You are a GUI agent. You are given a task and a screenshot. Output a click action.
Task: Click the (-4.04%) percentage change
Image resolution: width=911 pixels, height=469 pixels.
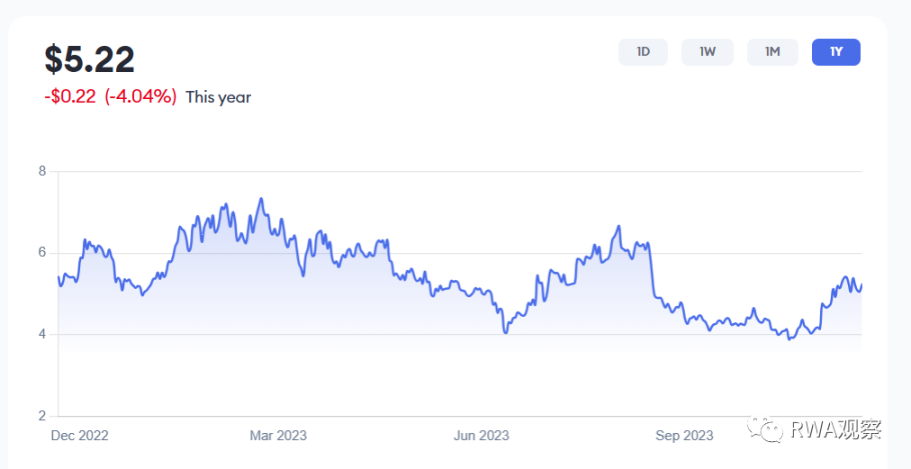[x=141, y=97]
